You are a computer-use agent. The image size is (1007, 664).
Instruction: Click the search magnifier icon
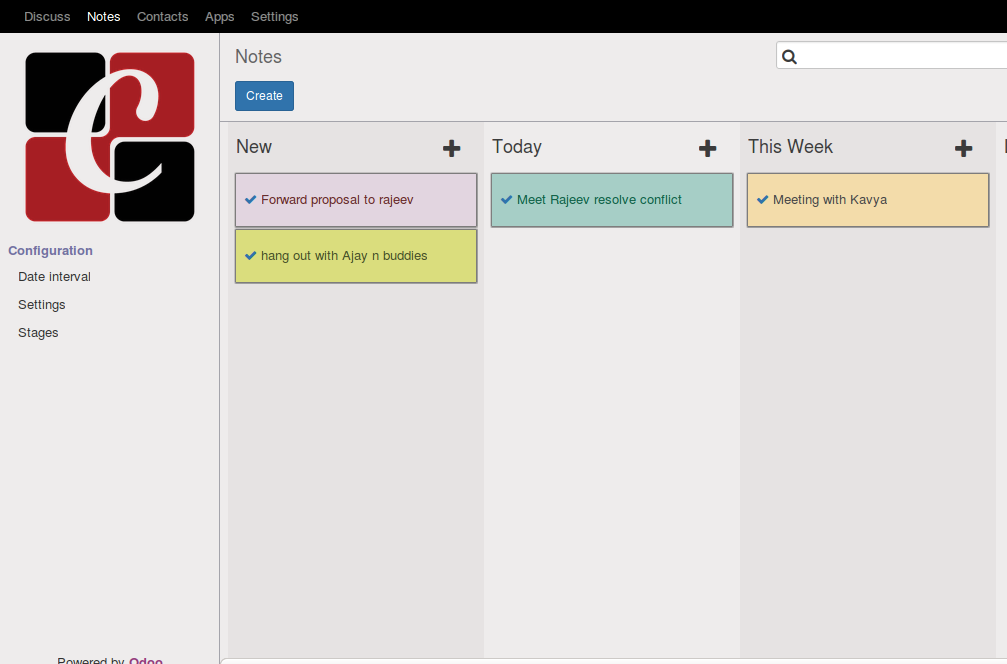pos(789,57)
